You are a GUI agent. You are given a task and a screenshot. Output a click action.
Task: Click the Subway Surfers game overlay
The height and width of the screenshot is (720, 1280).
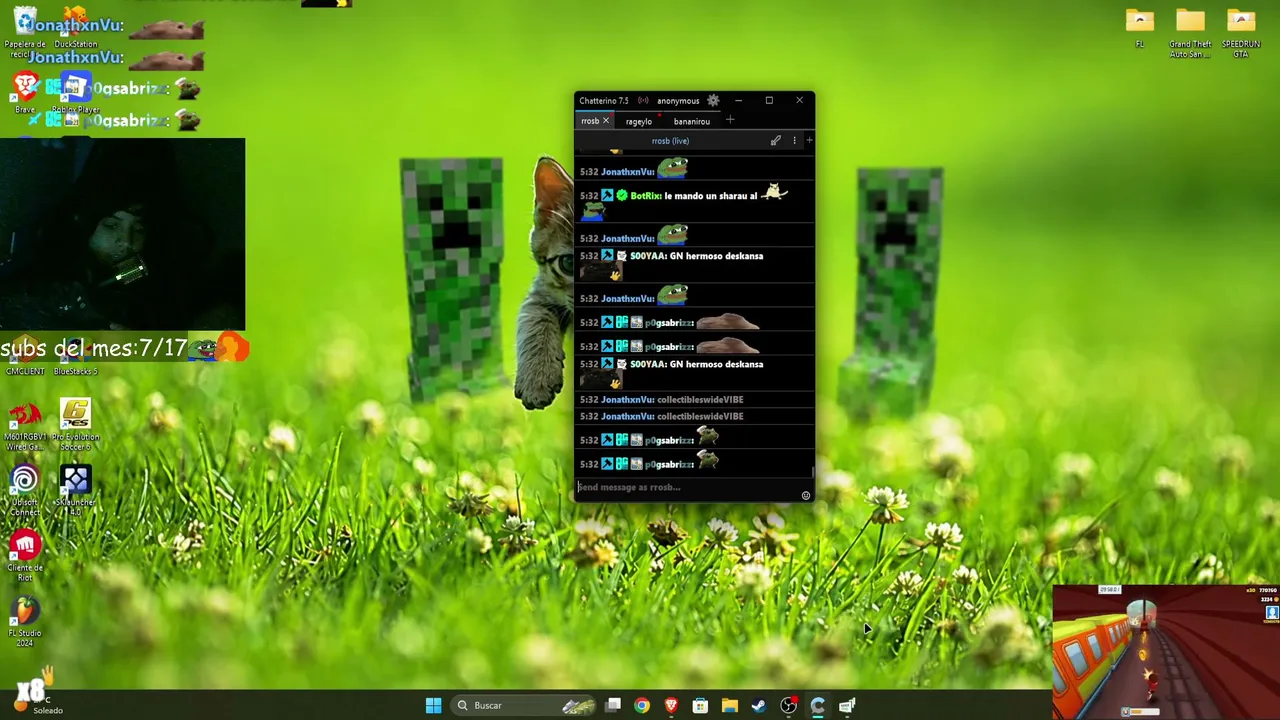[1166, 652]
